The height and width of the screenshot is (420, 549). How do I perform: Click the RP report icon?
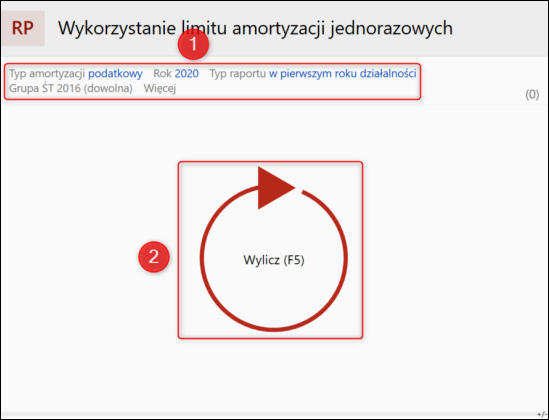point(23,28)
